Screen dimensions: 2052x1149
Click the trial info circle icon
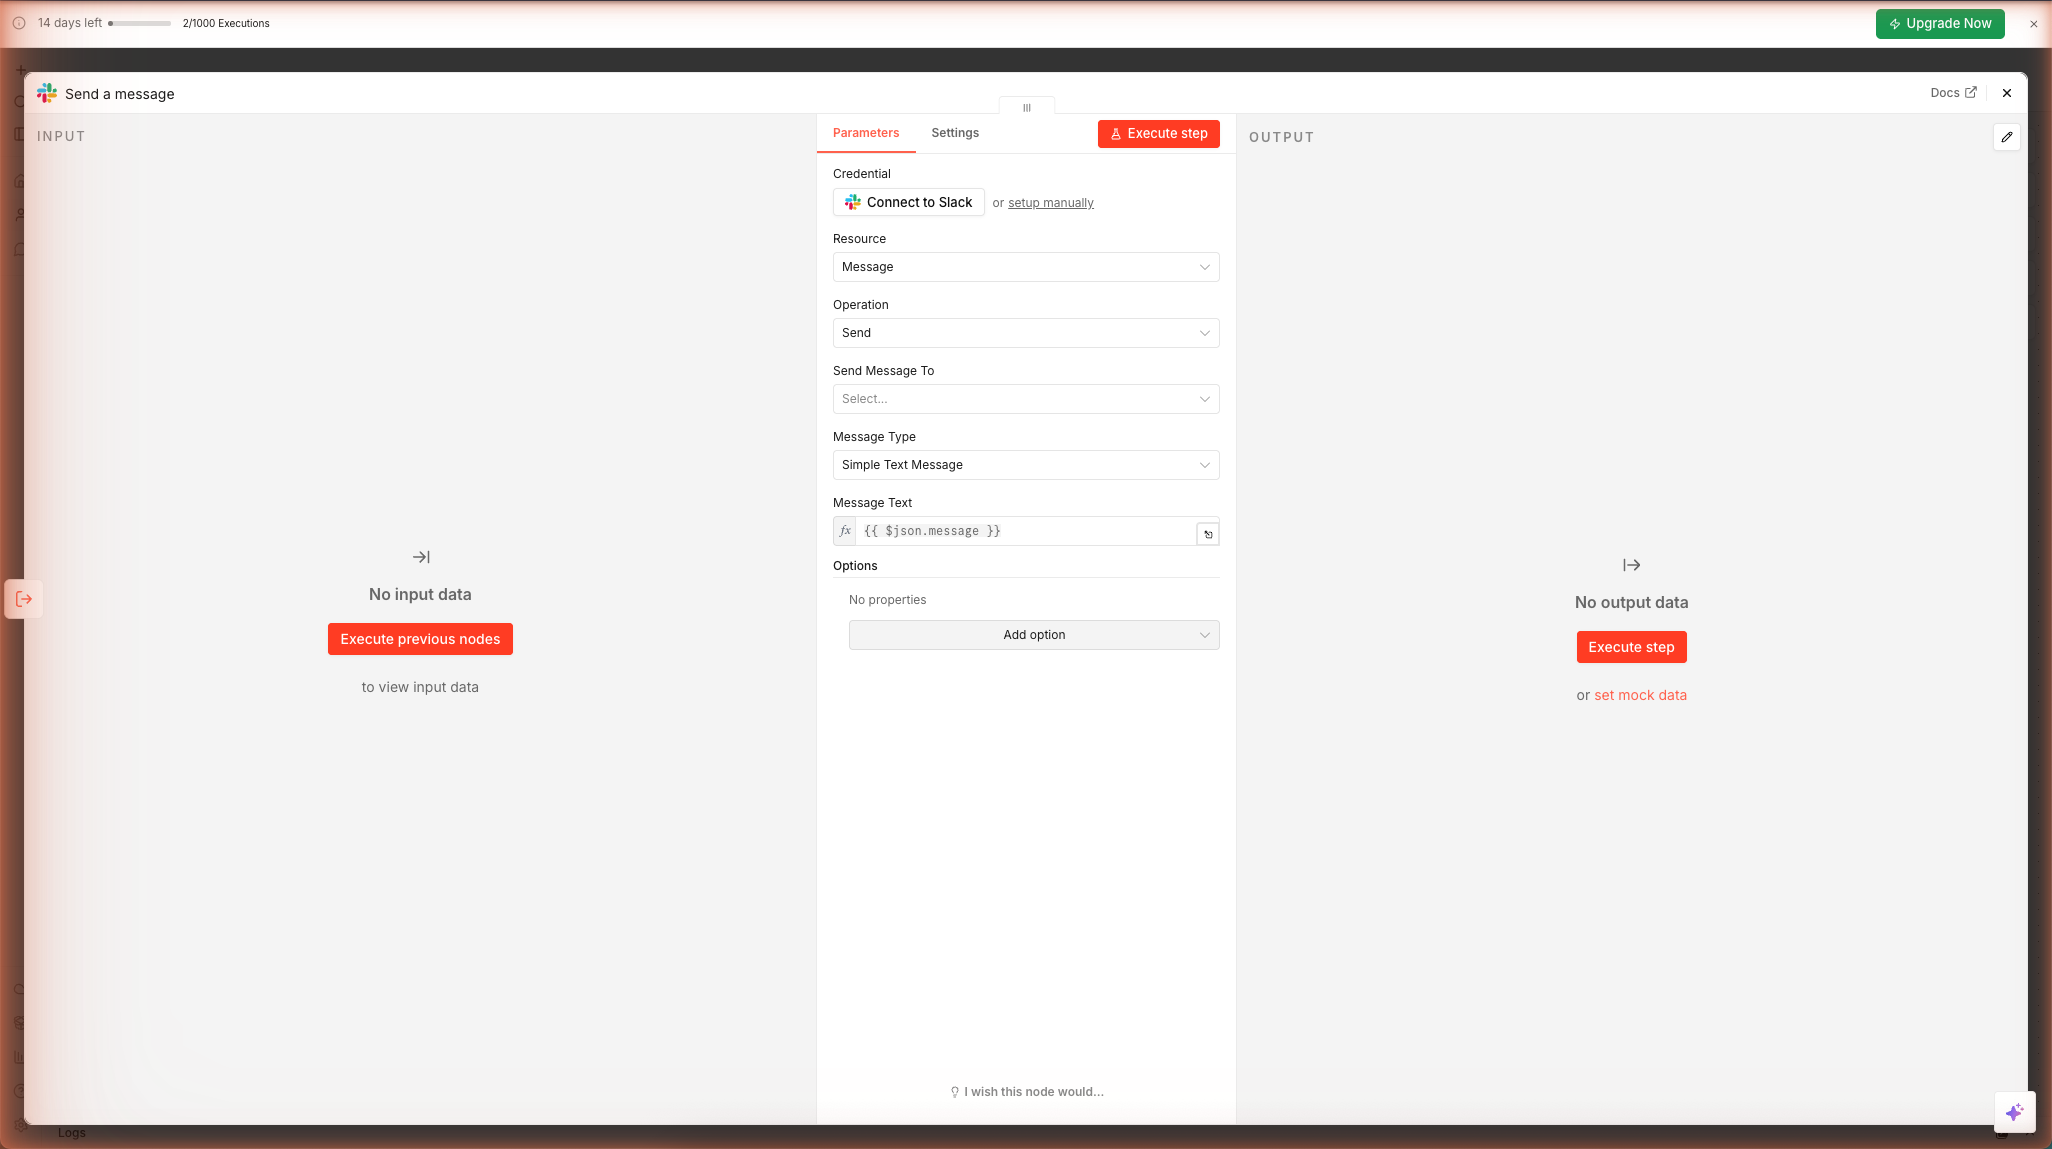click(x=19, y=23)
